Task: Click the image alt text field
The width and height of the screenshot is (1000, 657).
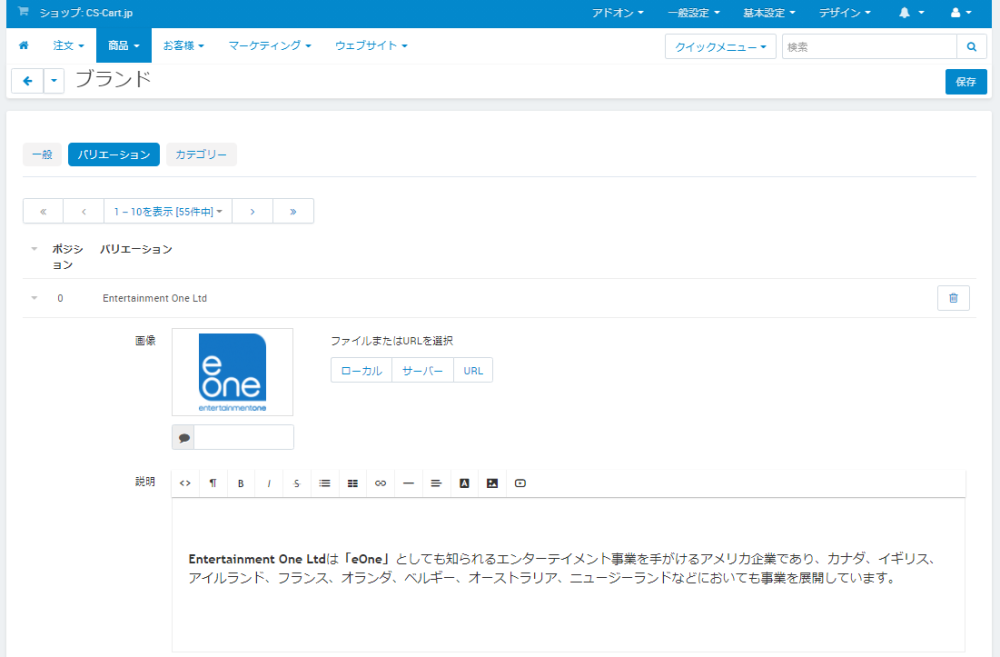Action: (x=244, y=438)
